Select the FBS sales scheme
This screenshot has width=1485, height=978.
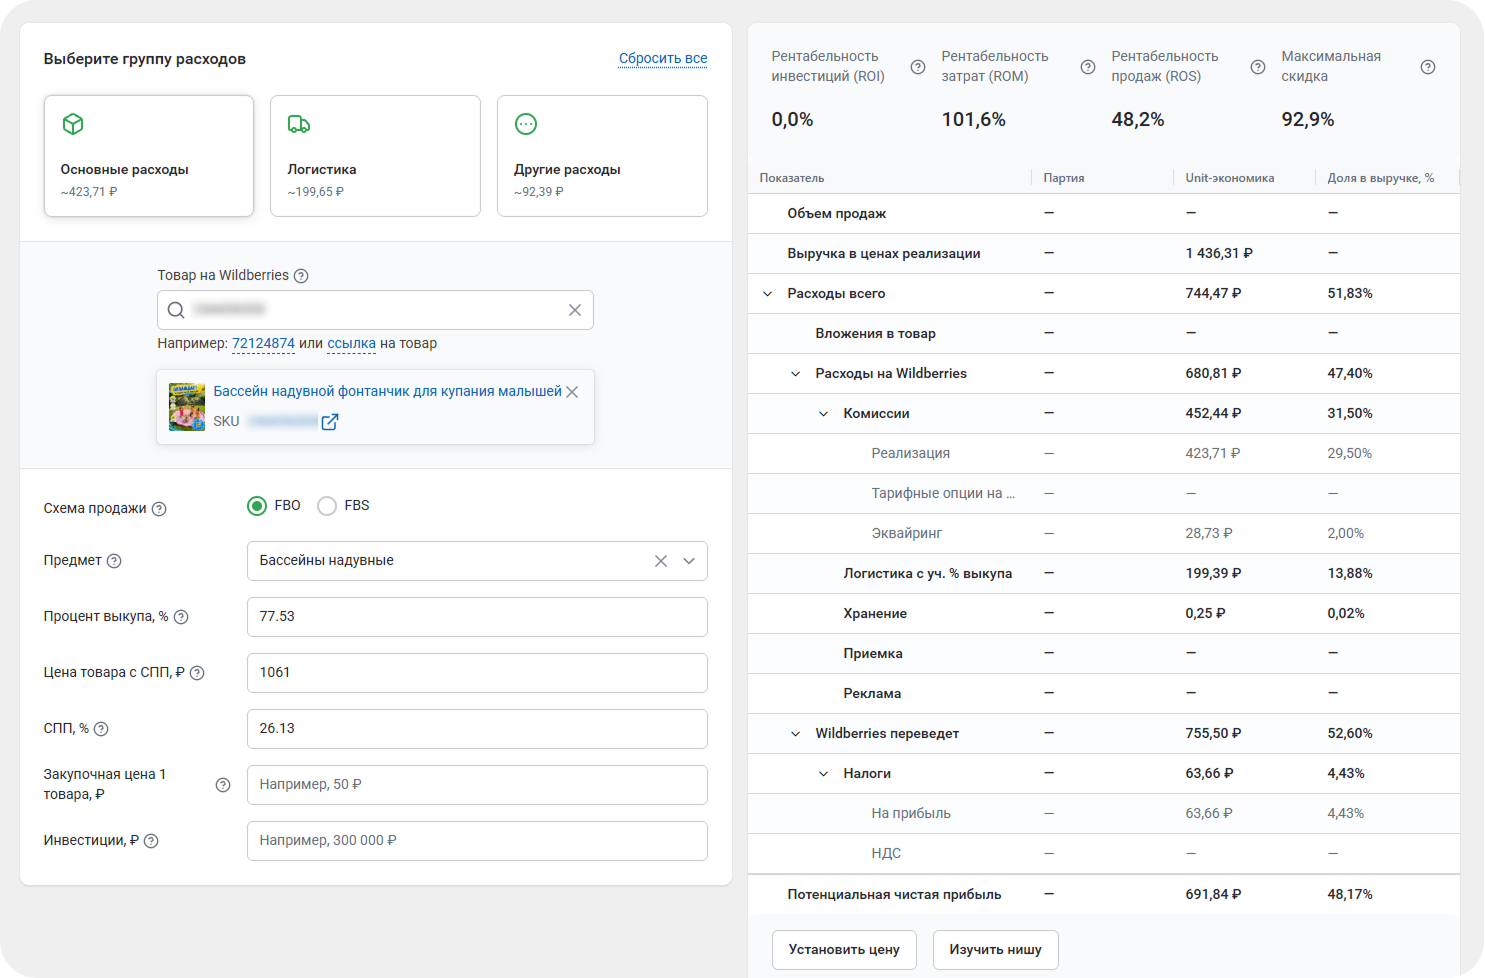coord(327,506)
